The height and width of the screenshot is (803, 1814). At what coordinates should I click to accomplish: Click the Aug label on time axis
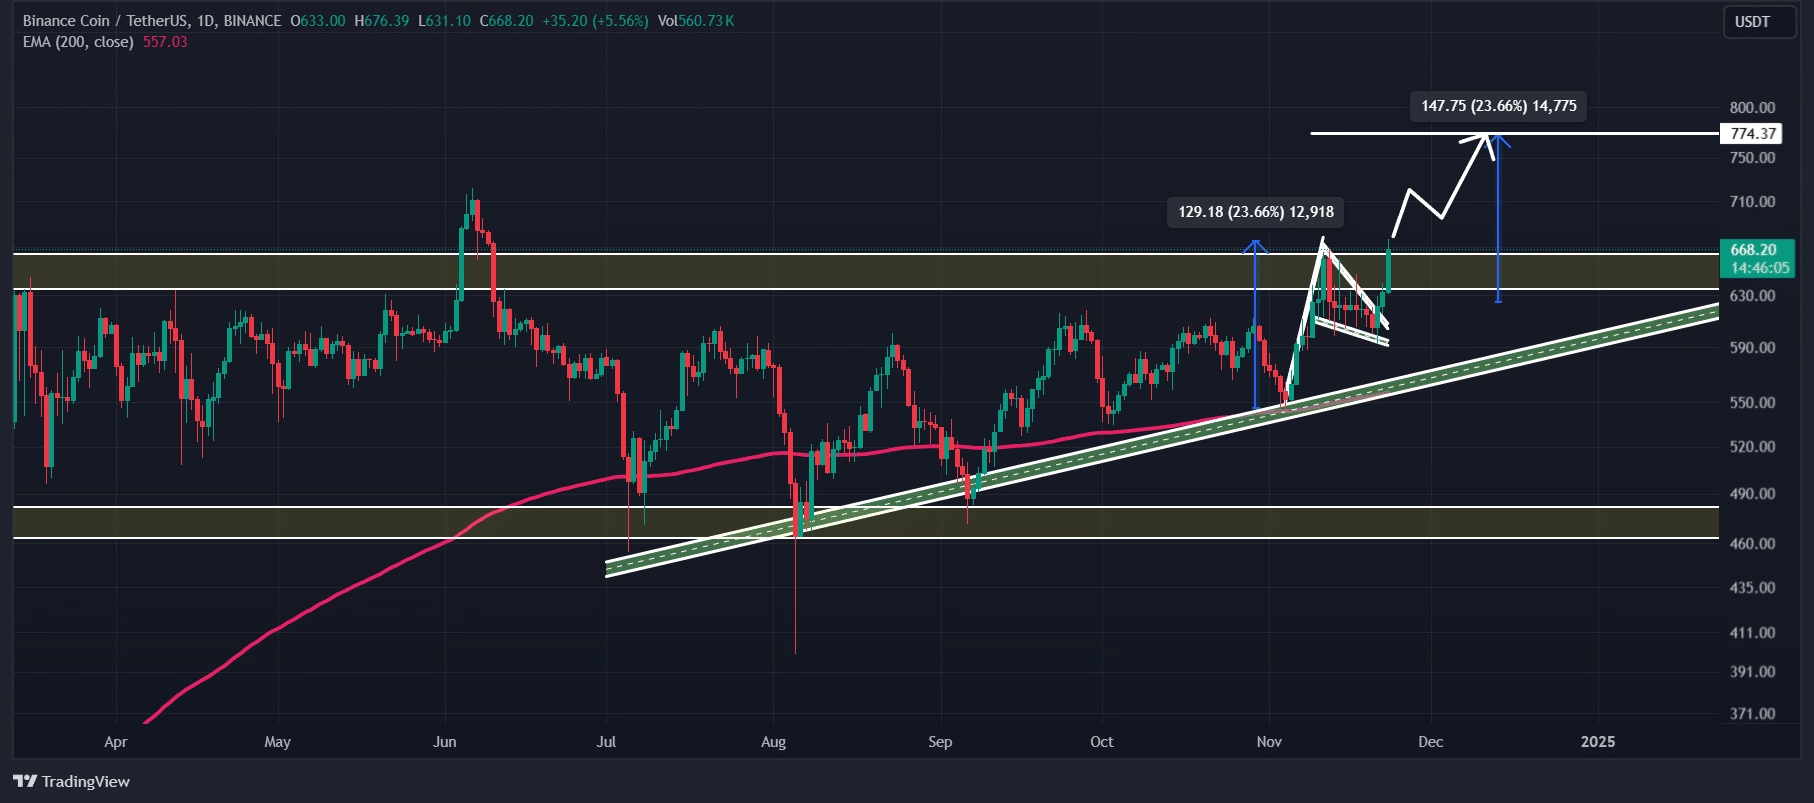click(x=773, y=742)
